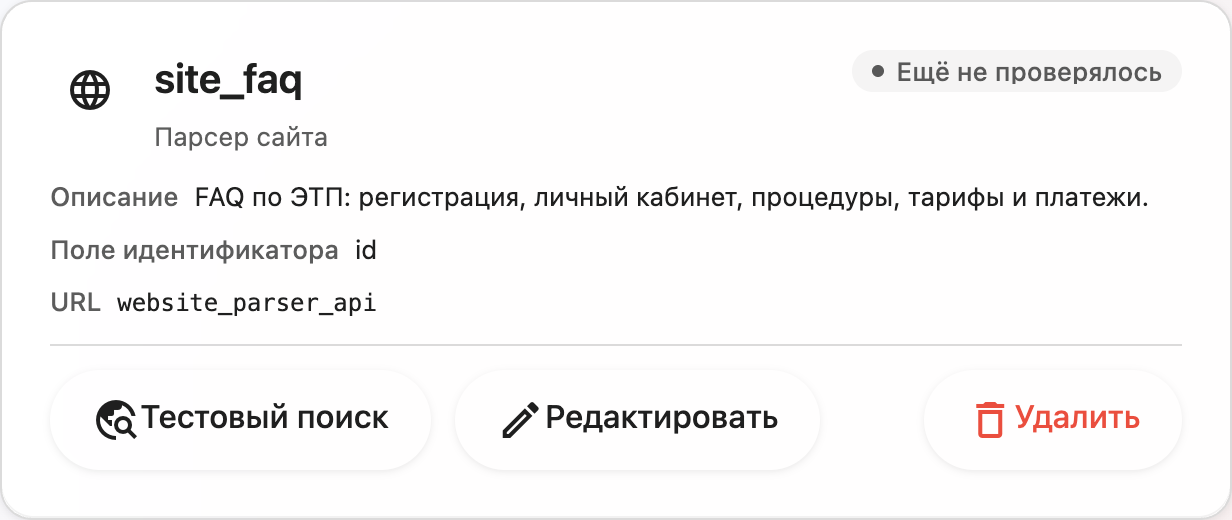Select the site_faq title

coord(228,81)
